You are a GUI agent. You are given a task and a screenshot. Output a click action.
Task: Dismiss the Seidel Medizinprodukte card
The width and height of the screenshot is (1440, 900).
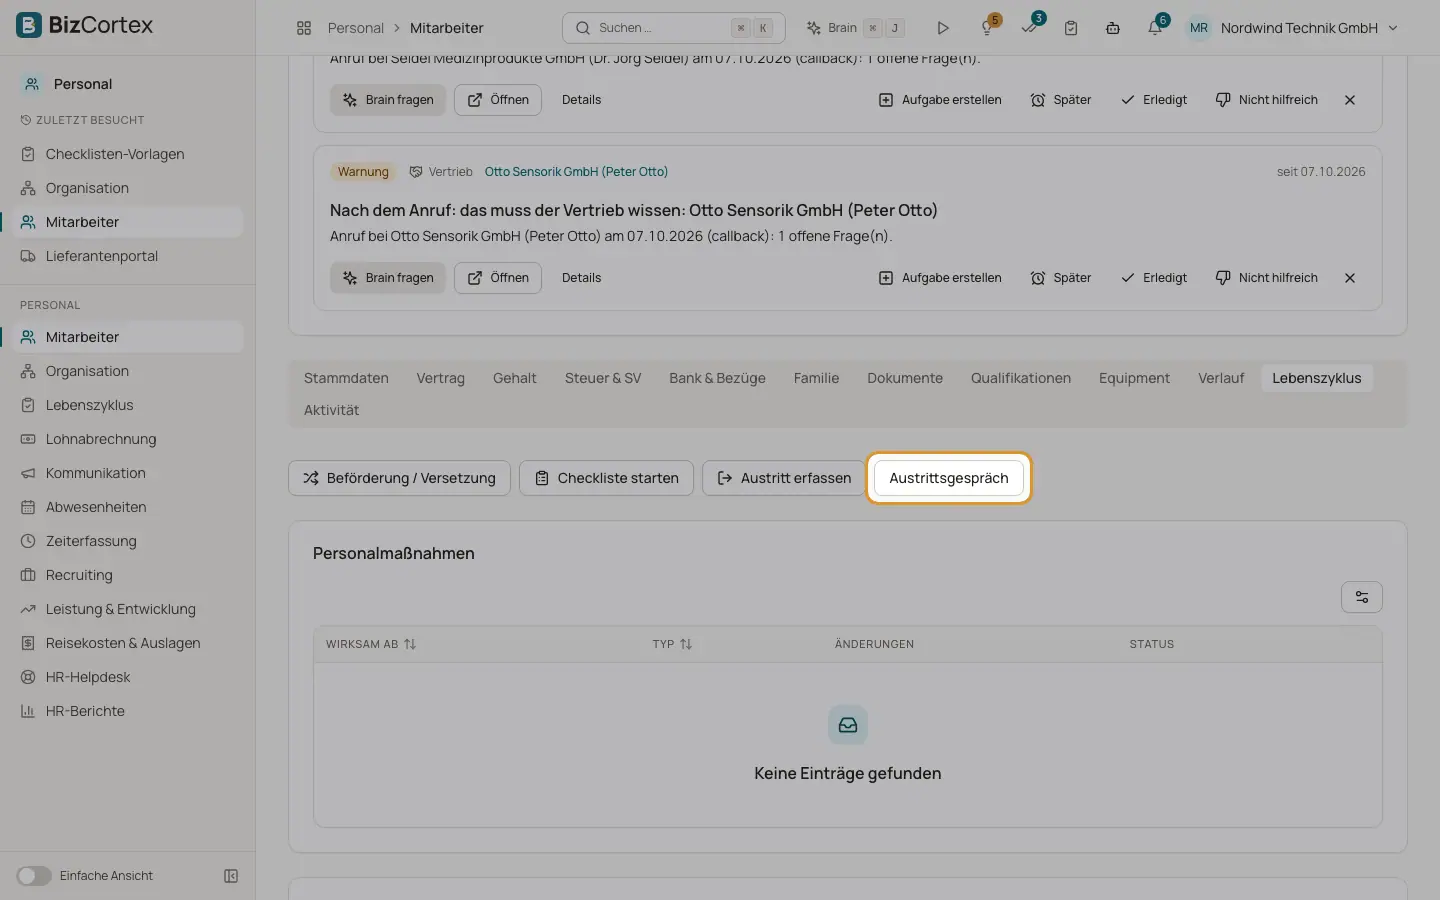click(1350, 100)
